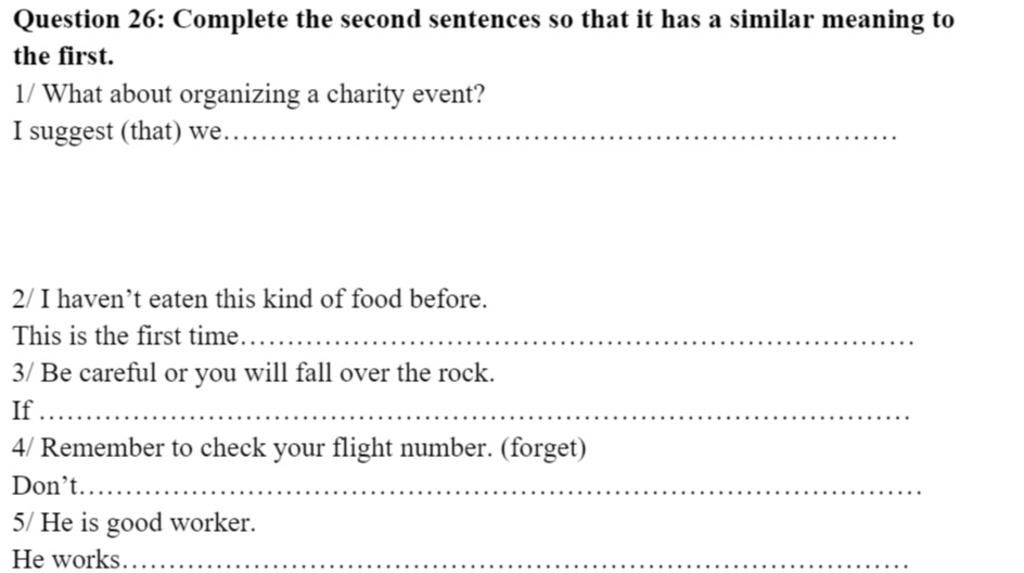The image size is (1024, 573).
Task: Click sentence "I haven't eaten this kind of food before."
Action: (264, 299)
